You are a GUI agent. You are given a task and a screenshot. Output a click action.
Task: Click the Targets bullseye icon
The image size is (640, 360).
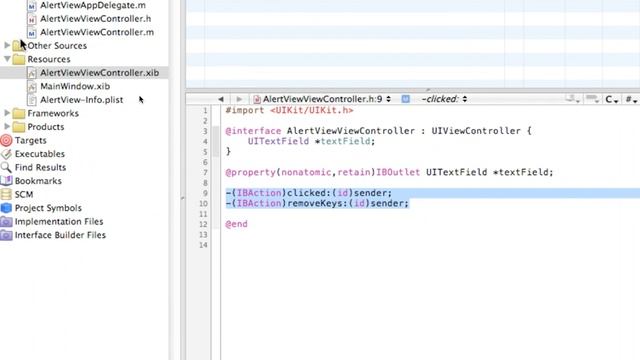(6, 140)
